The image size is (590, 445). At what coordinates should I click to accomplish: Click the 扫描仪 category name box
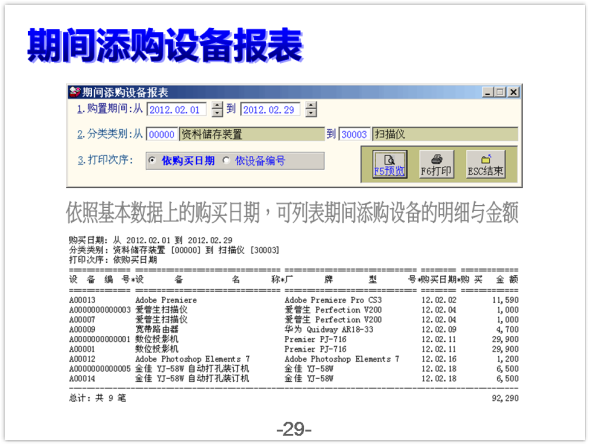click(x=445, y=134)
